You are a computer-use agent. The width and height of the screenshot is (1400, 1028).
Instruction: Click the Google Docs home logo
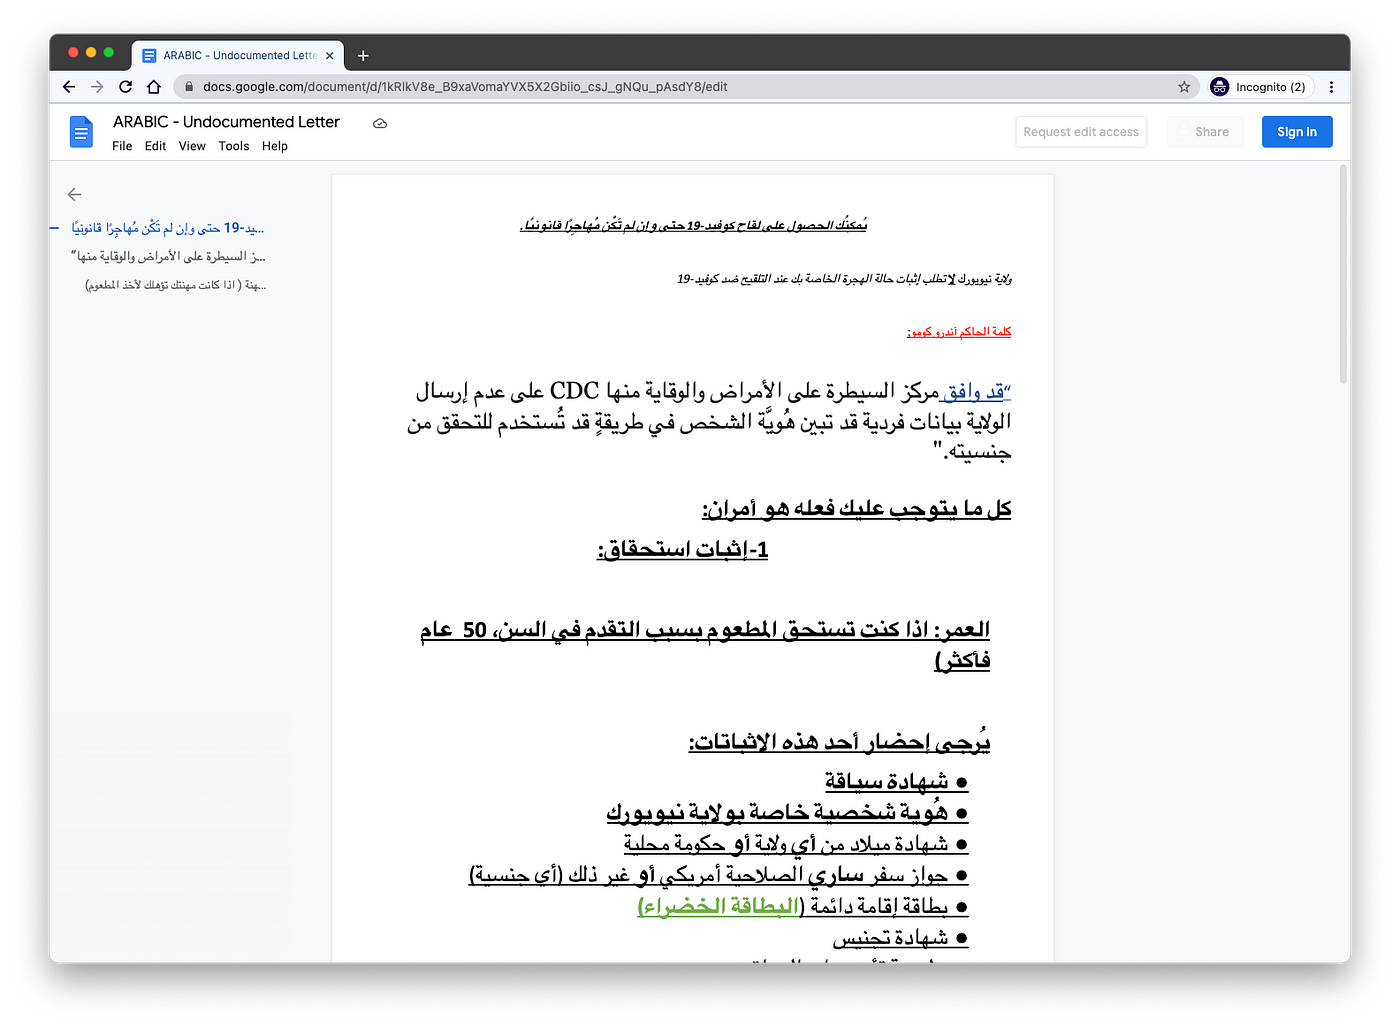pos(82,132)
